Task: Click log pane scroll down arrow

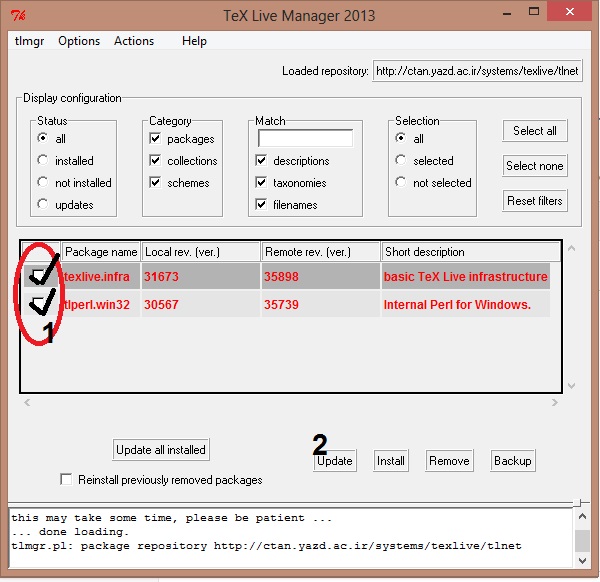Action: 582,561
